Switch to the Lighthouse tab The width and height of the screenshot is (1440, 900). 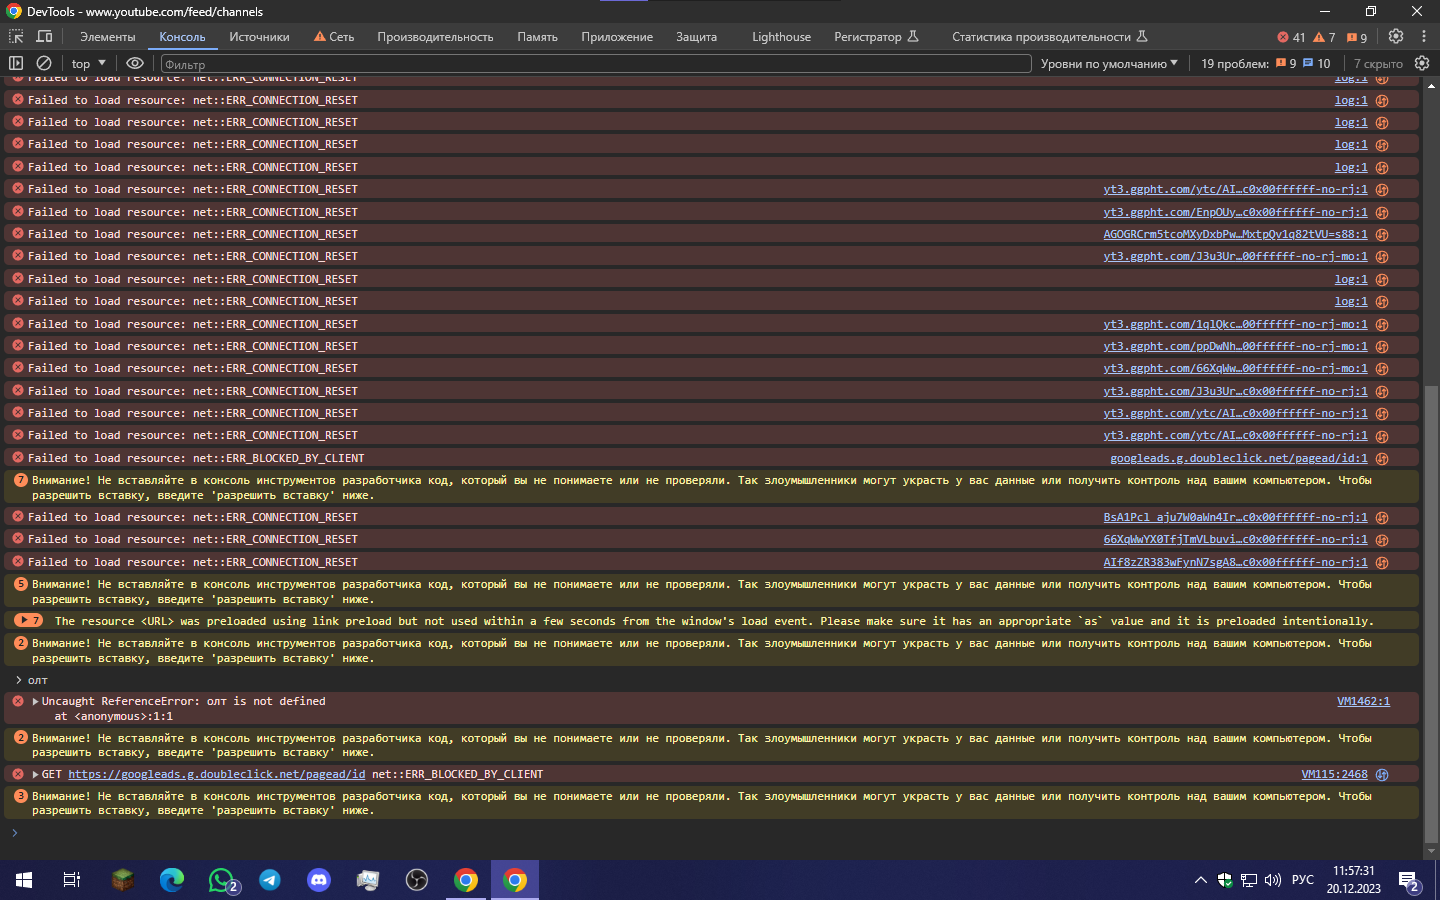[781, 37]
